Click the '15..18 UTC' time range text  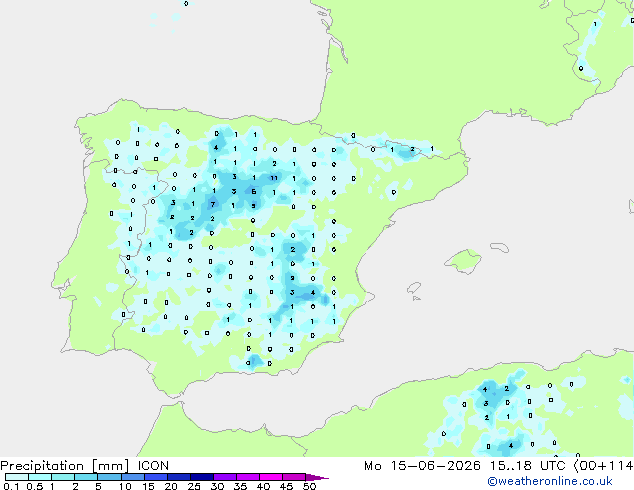[x=527, y=466]
